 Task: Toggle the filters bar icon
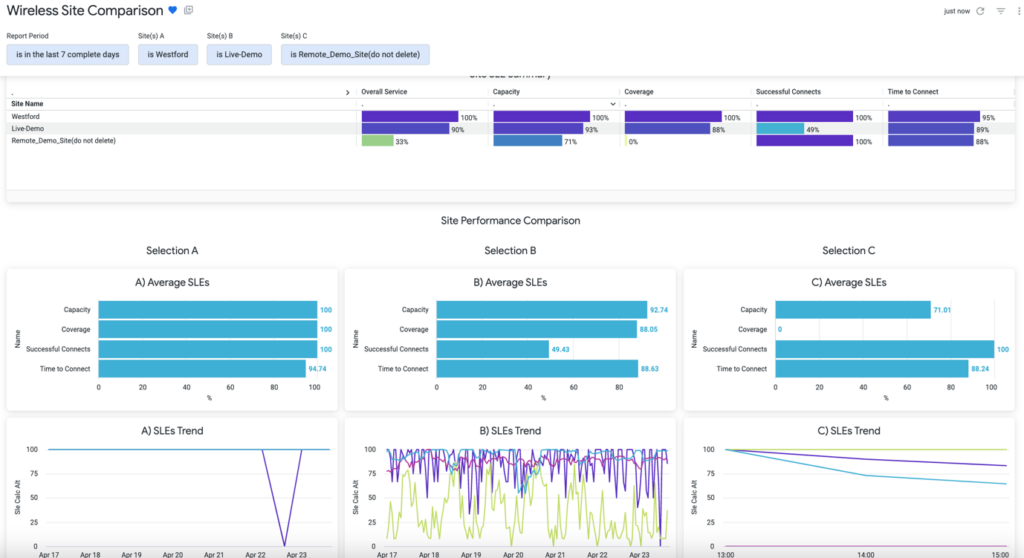coord(1000,11)
